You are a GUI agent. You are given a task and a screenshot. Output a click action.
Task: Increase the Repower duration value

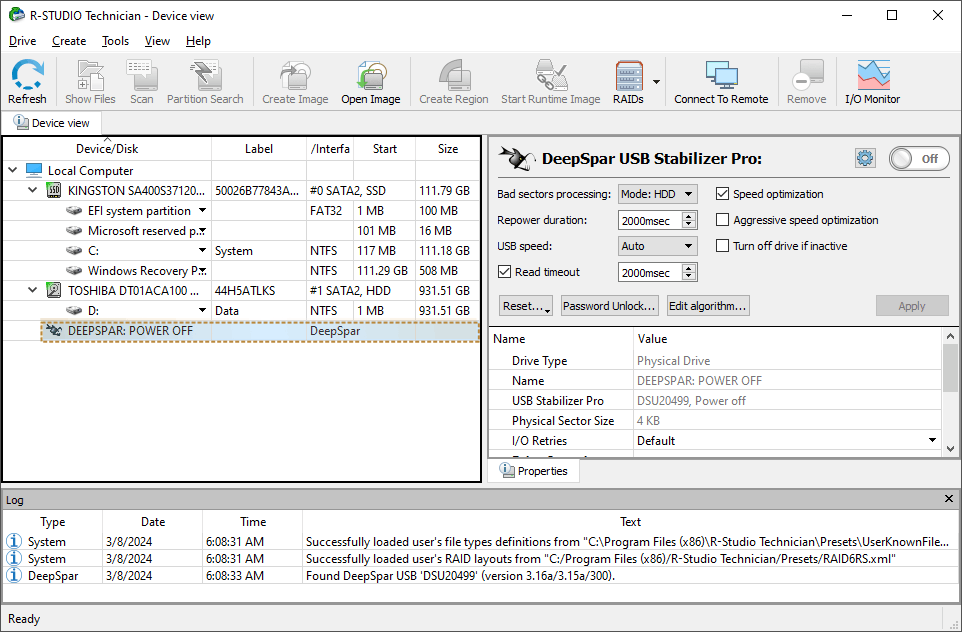tap(689, 216)
